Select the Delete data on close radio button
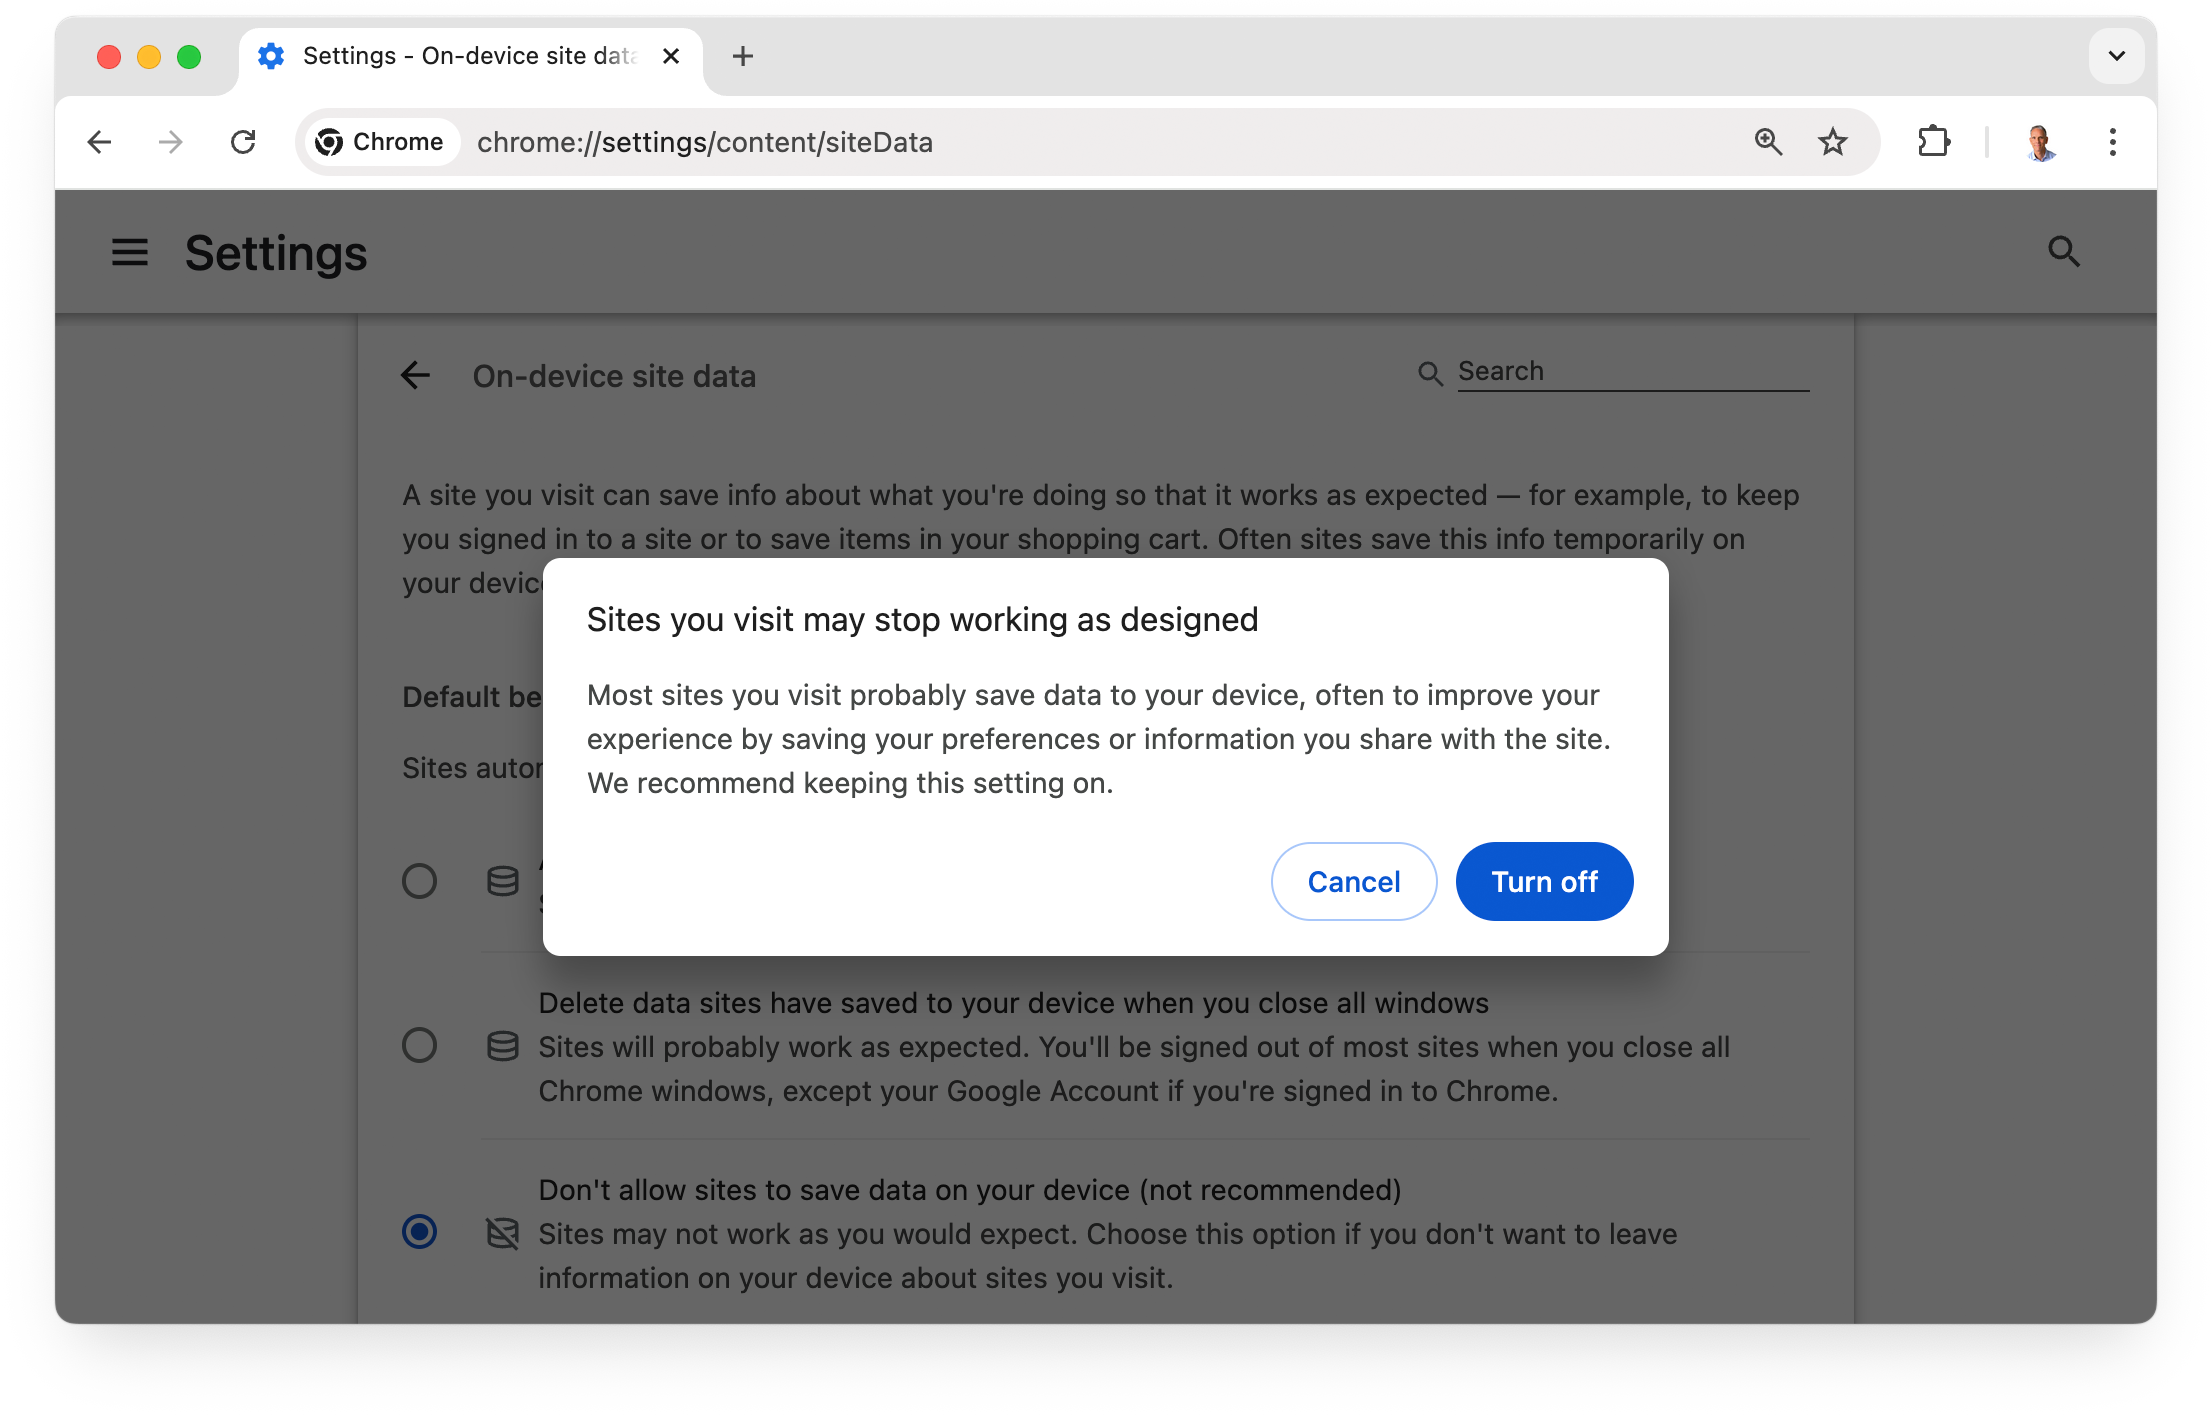Viewport: 2211px width, 1415px height. click(x=419, y=1044)
